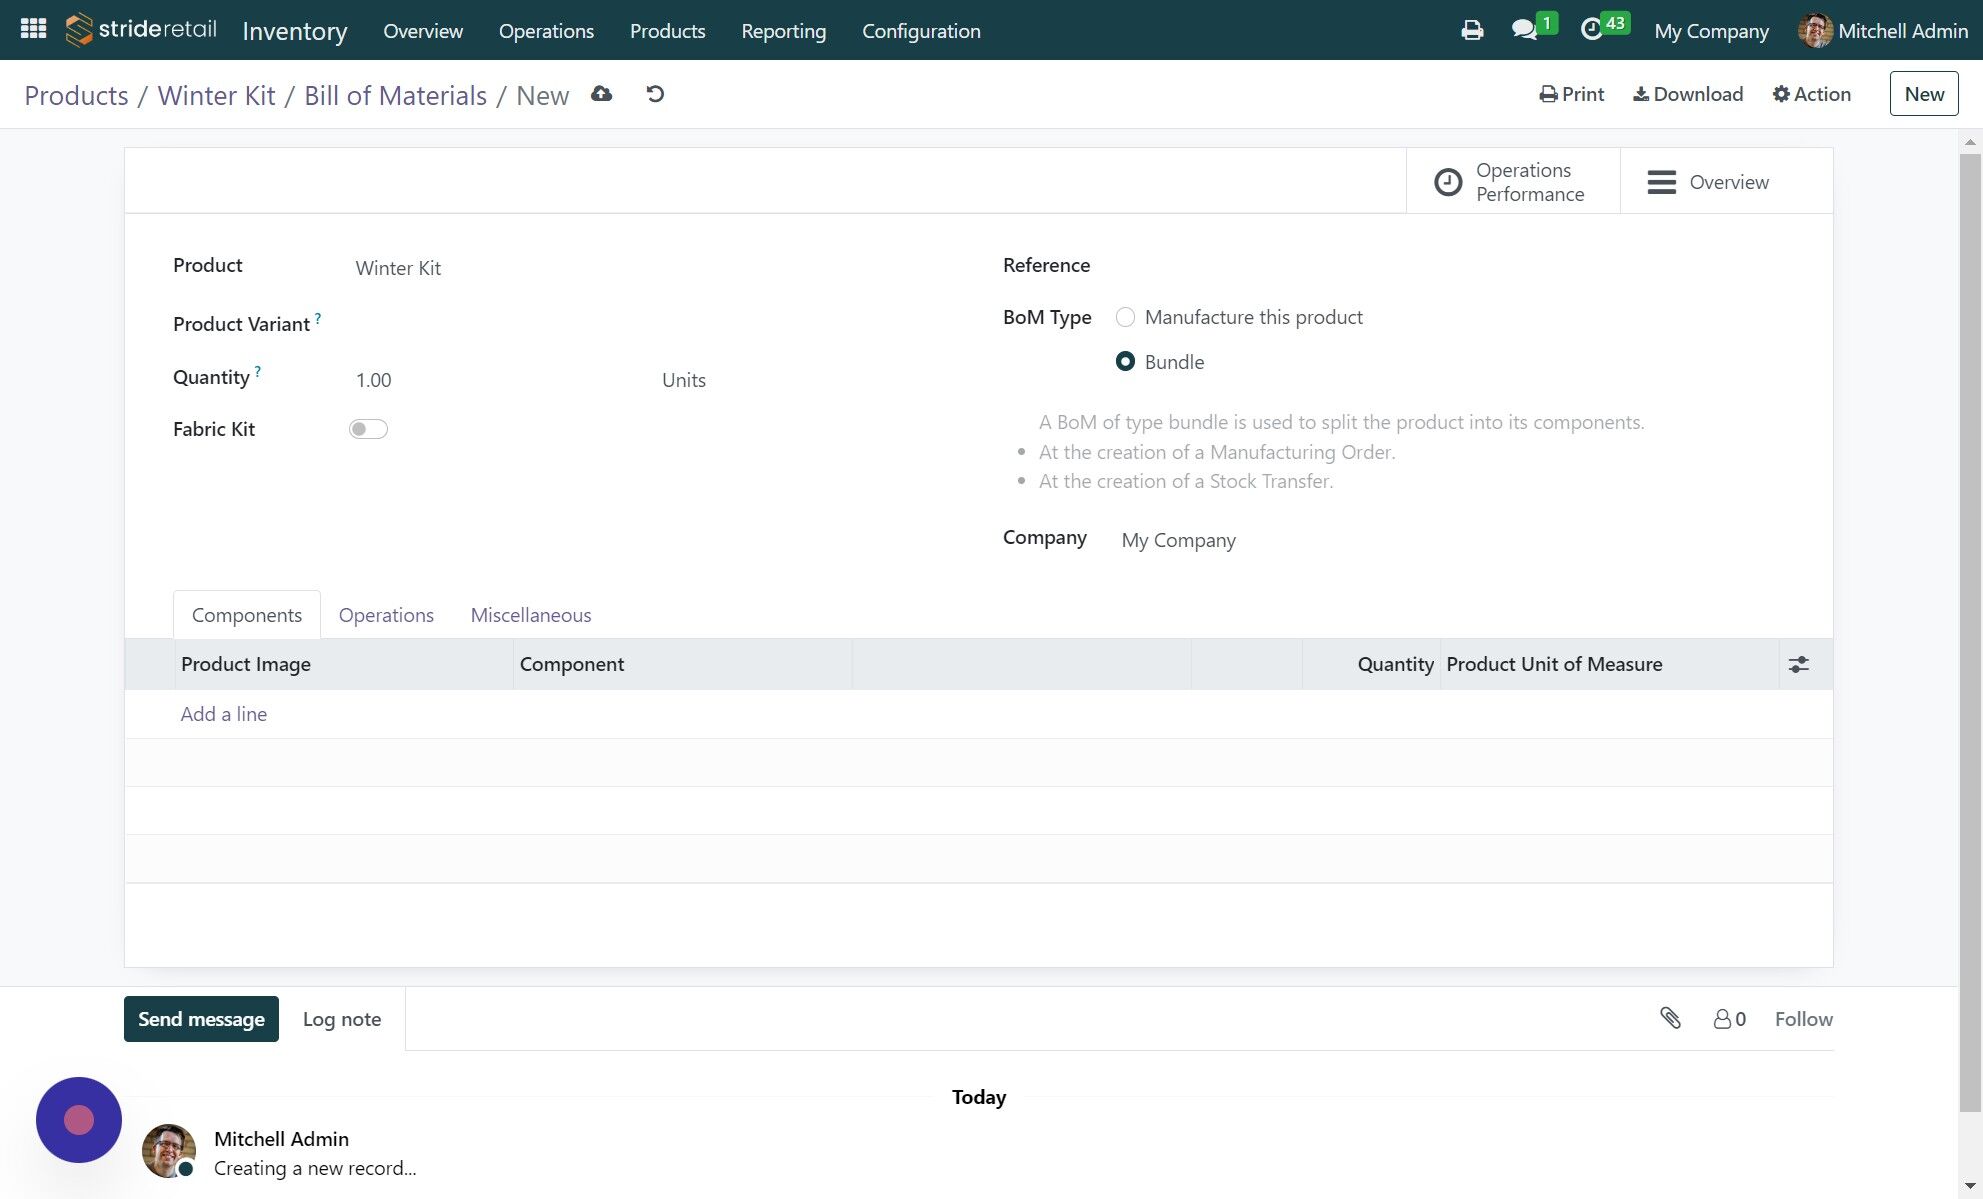Select 'Manufacture this product' BoM type

[x=1125, y=317]
